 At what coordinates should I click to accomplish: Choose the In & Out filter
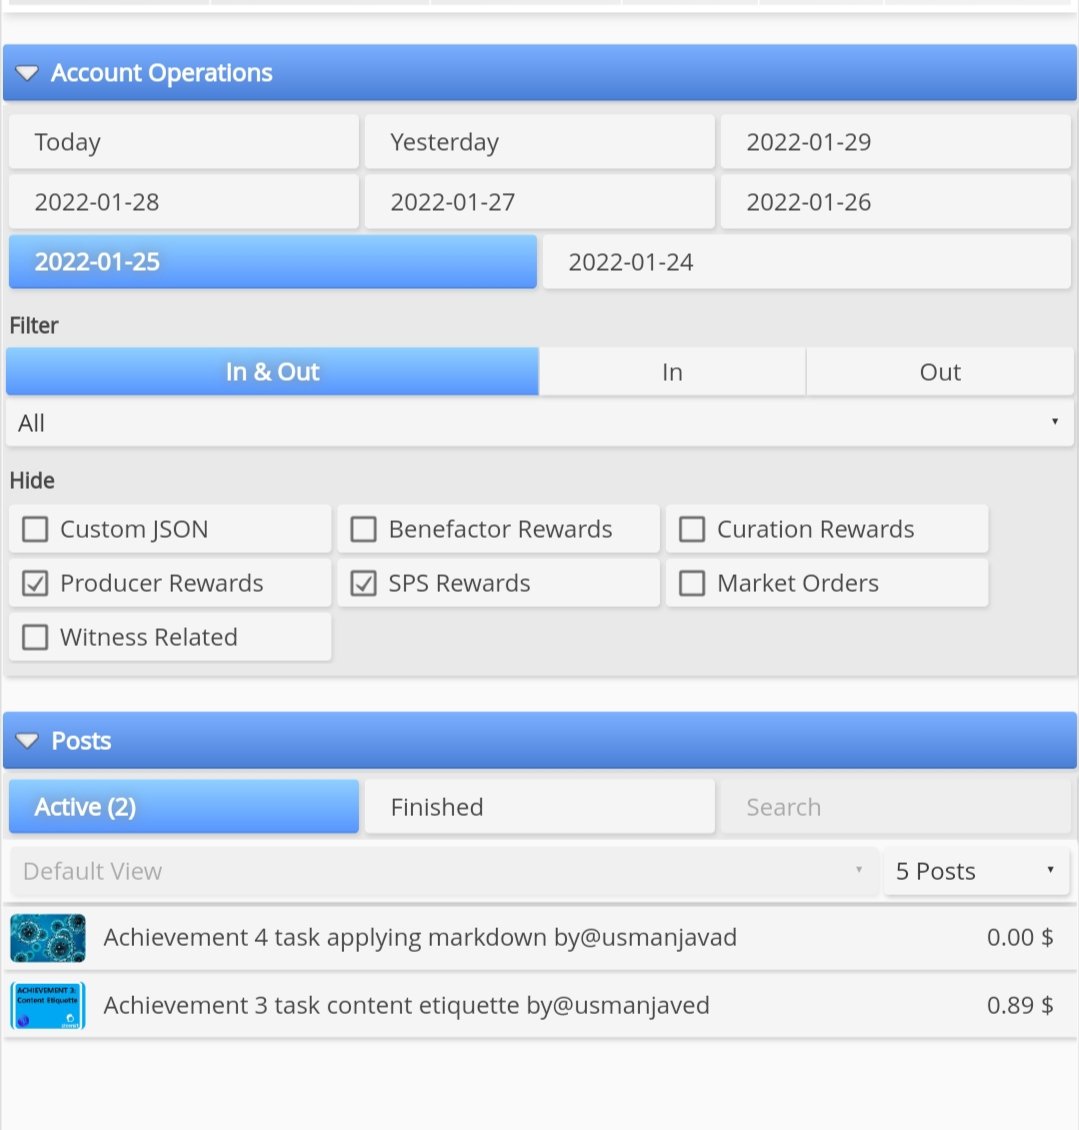coord(272,372)
